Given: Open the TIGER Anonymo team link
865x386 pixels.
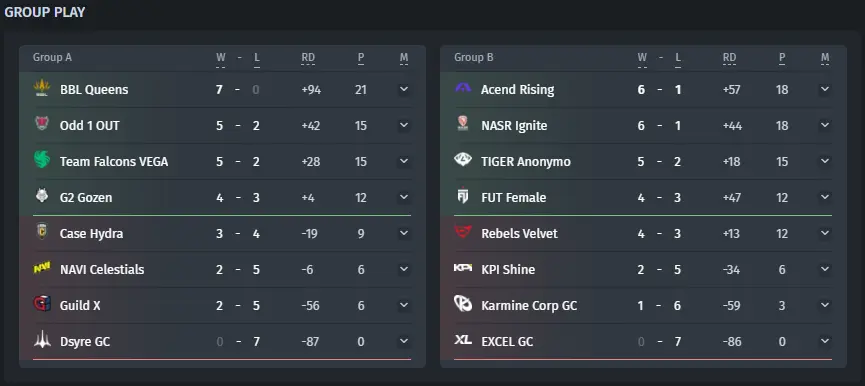Looking at the screenshot, I should click(526, 162).
